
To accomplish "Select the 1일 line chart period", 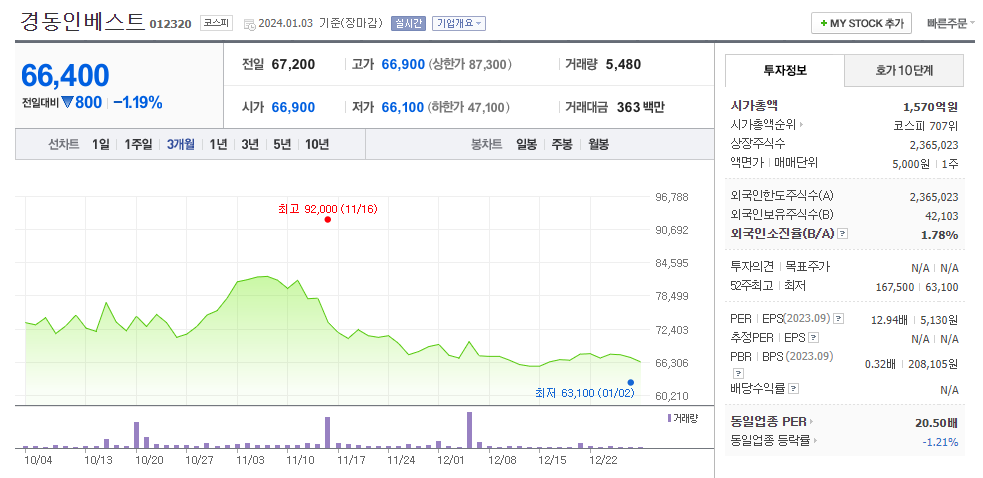I will point(100,144).
